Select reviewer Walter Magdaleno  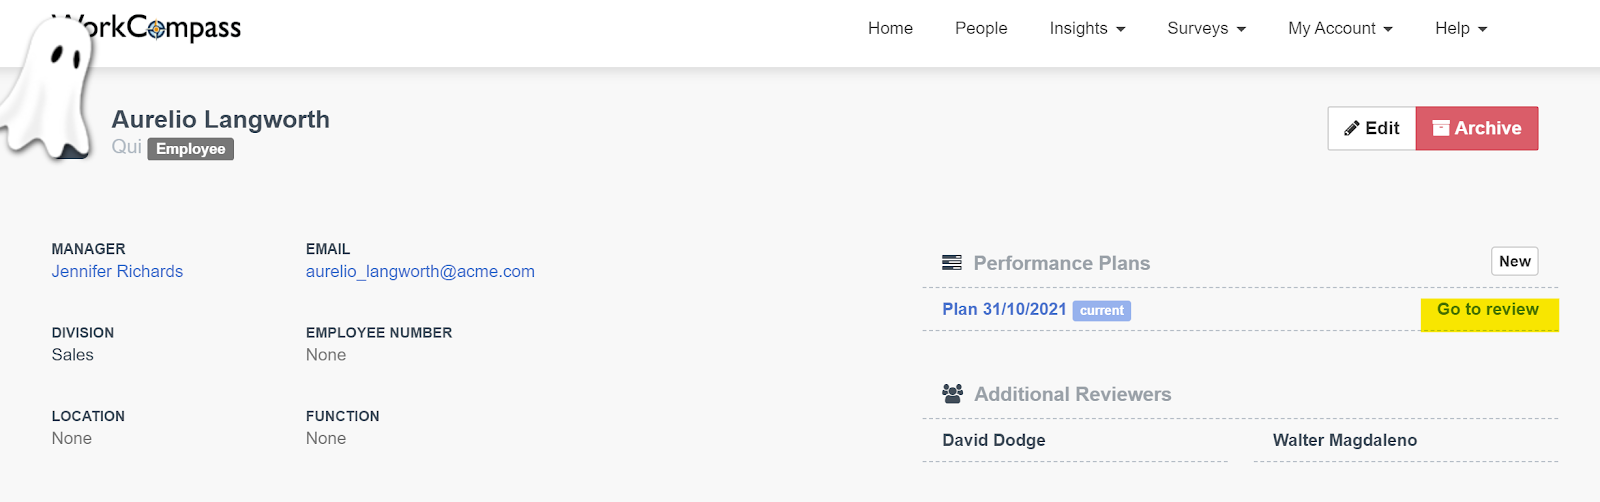1344,440
